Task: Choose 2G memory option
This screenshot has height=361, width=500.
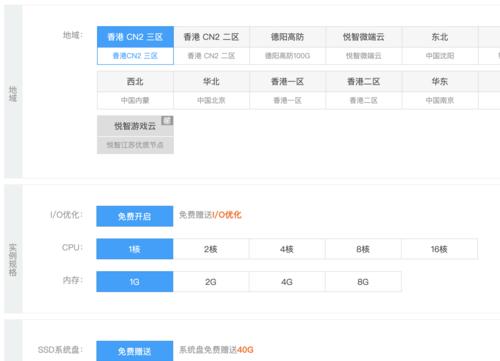Action: pyautogui.click(x=211, y=282)
